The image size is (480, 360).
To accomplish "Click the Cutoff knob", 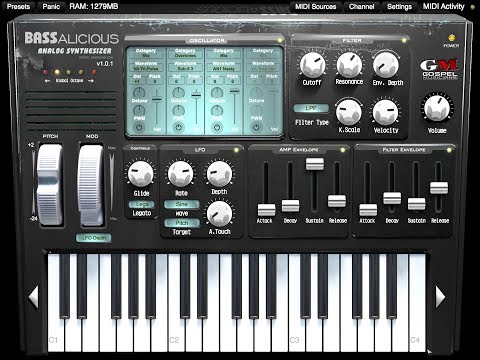I will (x=312, y=65).
